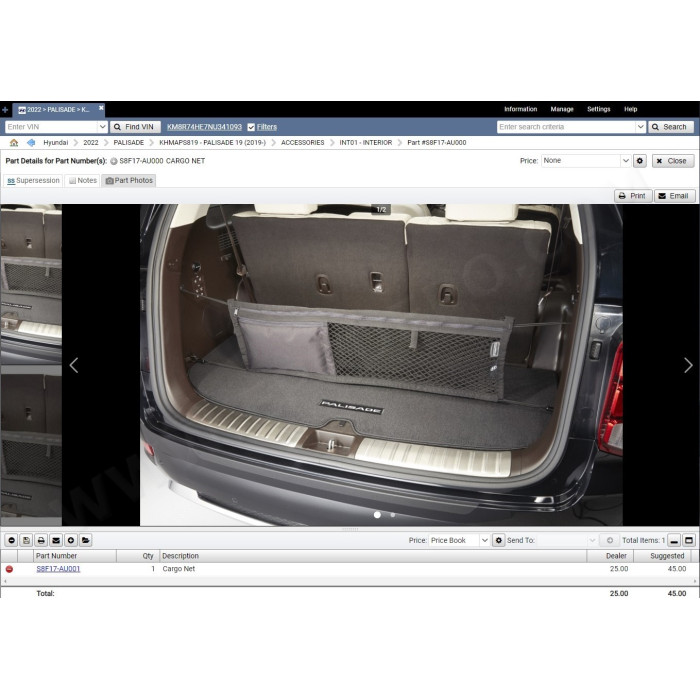700x700 pixels.
Task: Switch to the Part Photos tab
Action: pos(129,180)
